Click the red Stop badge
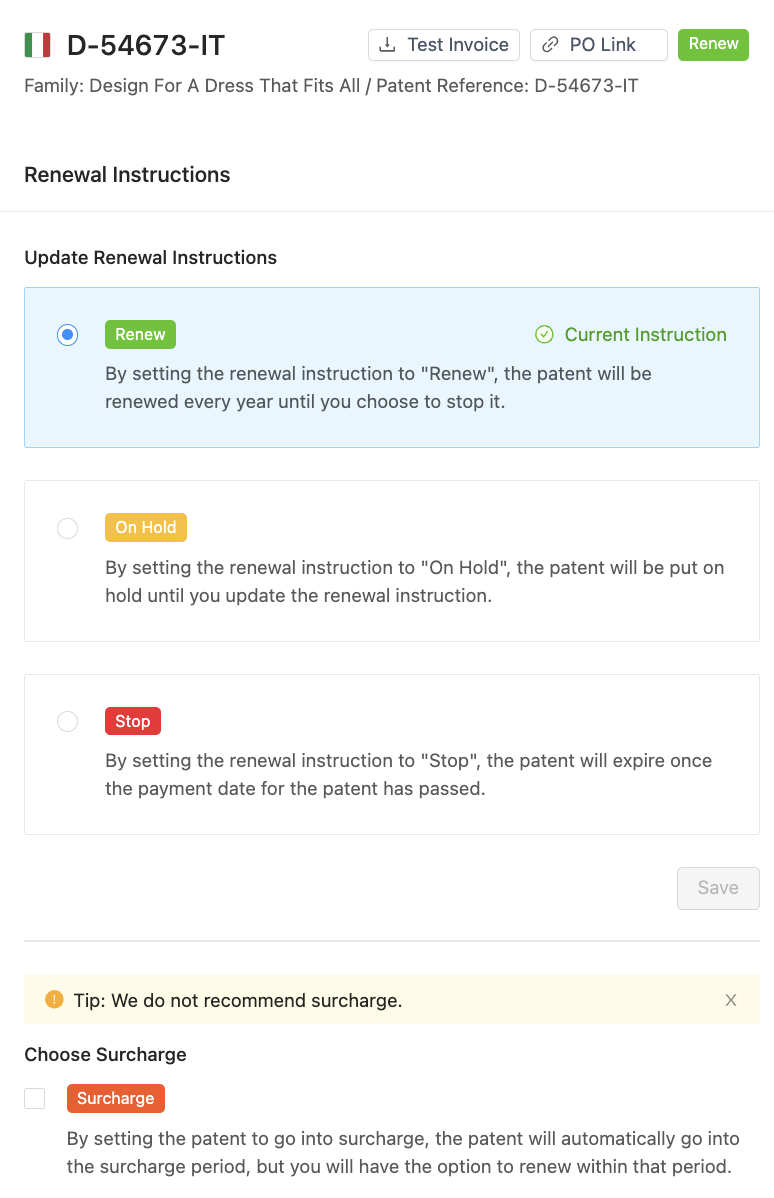774x1198 pixels. tap(132, 721)
